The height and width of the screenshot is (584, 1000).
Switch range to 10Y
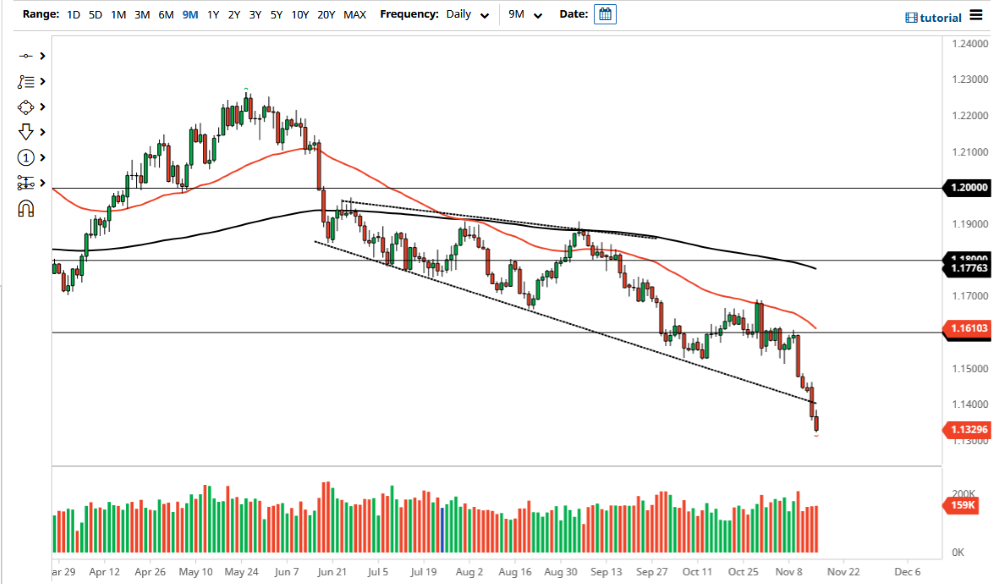tap(300, 15)
